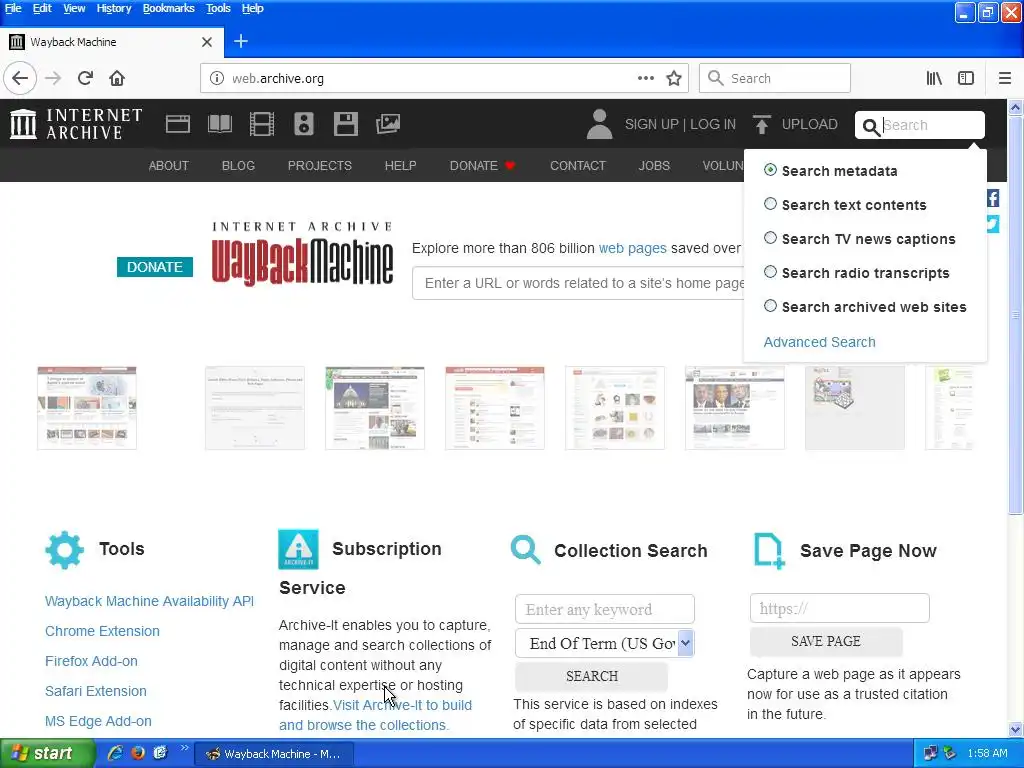Click the Collection SEARCH button

coord(592,676)
